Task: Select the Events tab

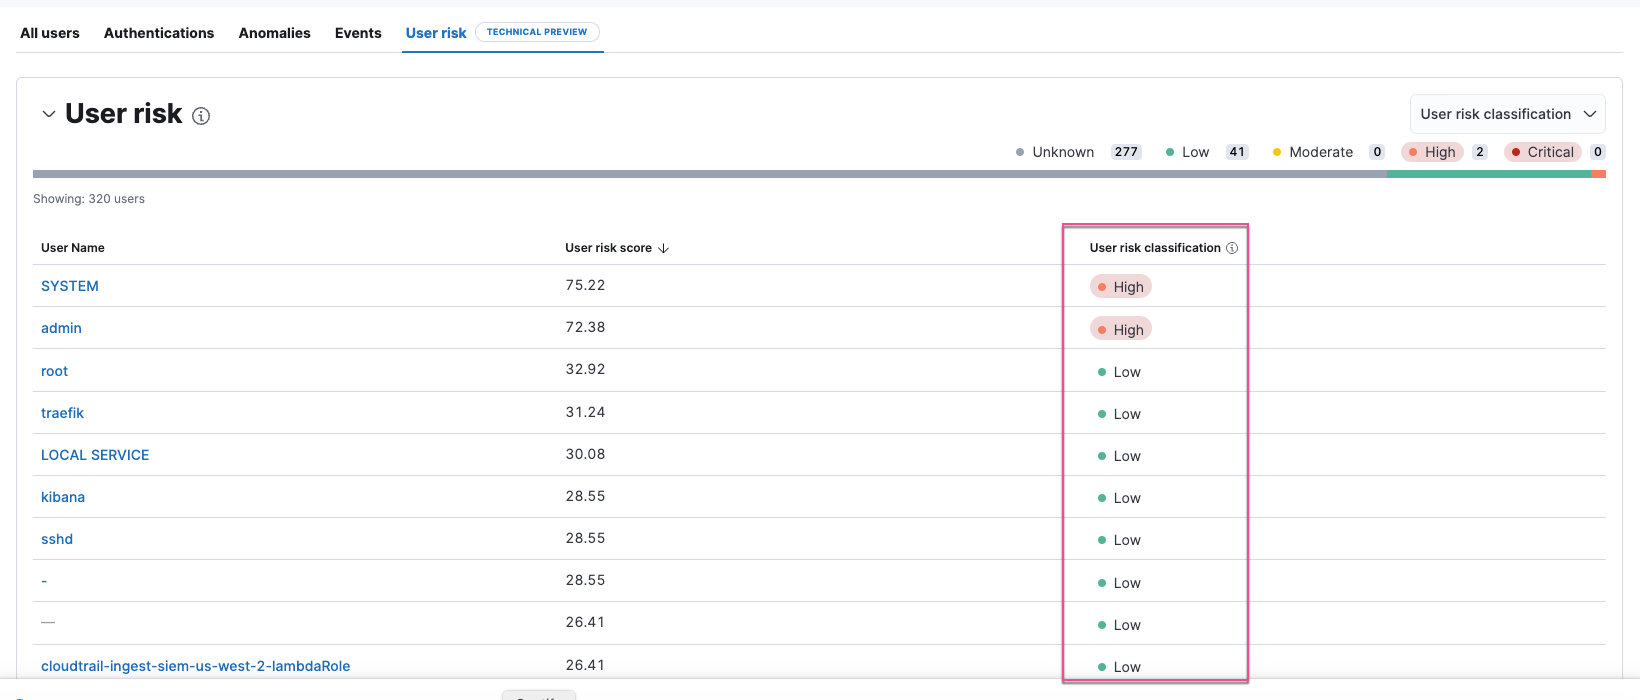Action: (358, 33)
